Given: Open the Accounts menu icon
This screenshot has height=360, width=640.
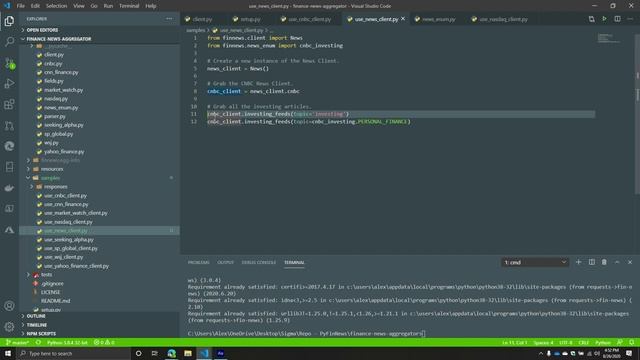Looking at the screenshot, I should [9, 306].
